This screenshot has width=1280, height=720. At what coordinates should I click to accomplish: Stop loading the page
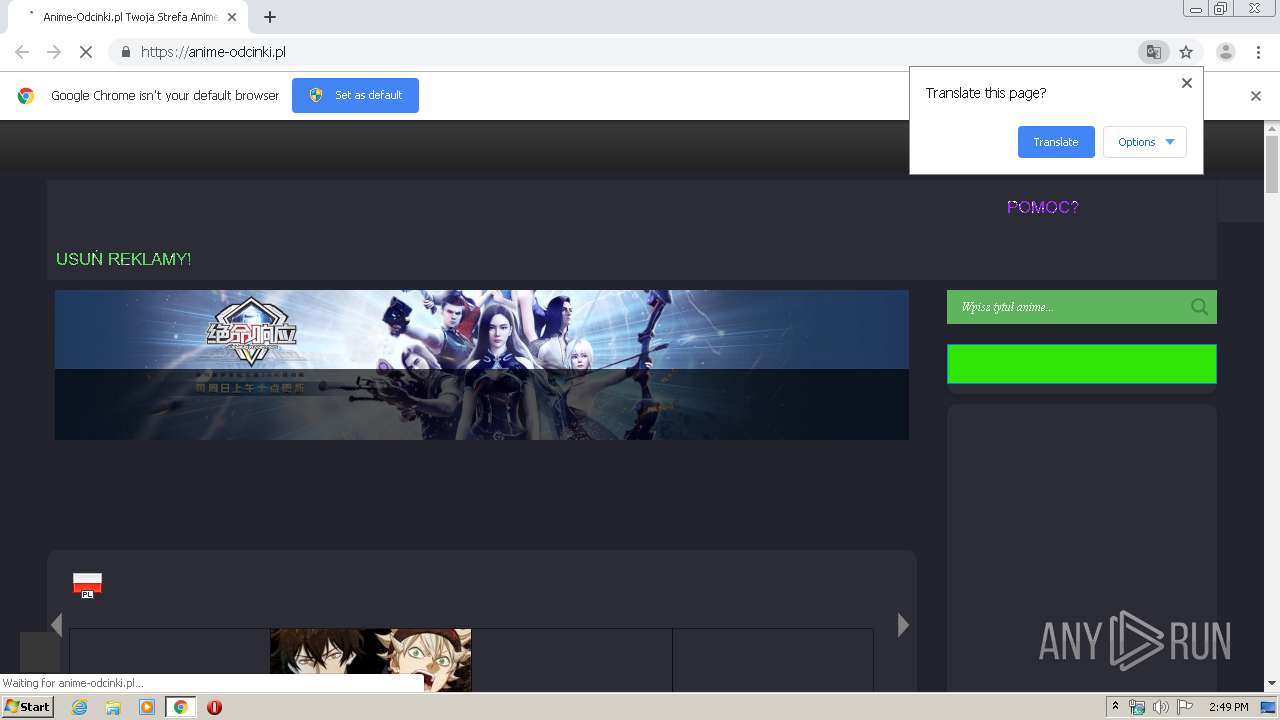pyautogui.click(x=86, y=52)
